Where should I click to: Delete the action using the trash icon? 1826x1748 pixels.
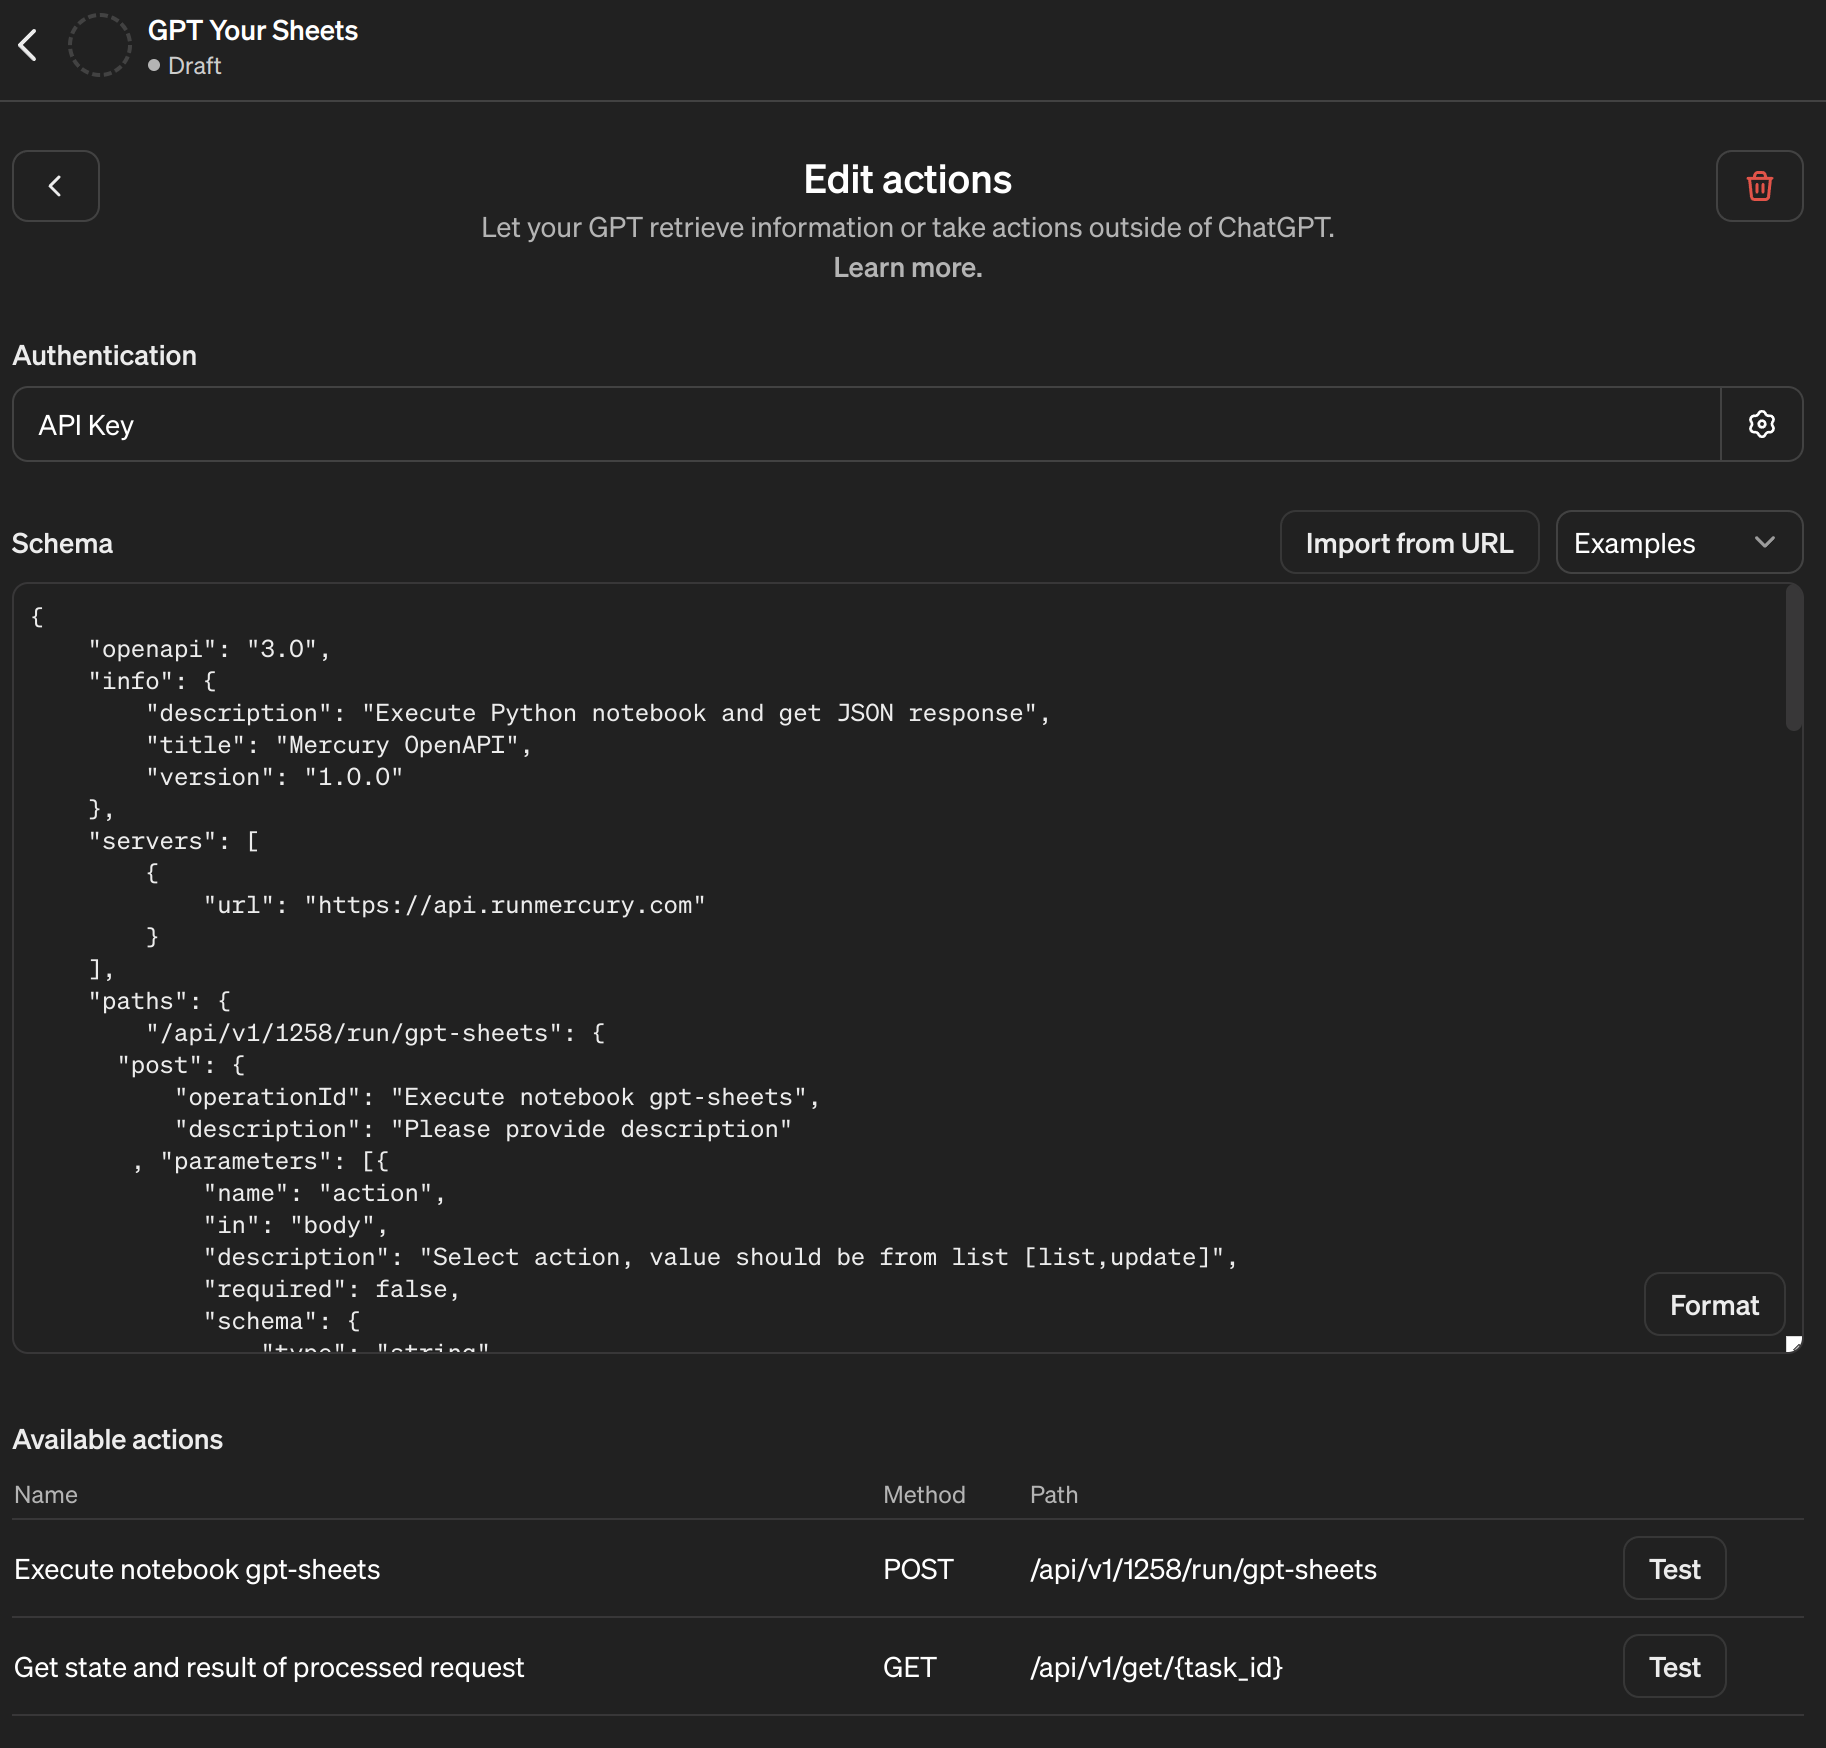tap(1759, 186)
